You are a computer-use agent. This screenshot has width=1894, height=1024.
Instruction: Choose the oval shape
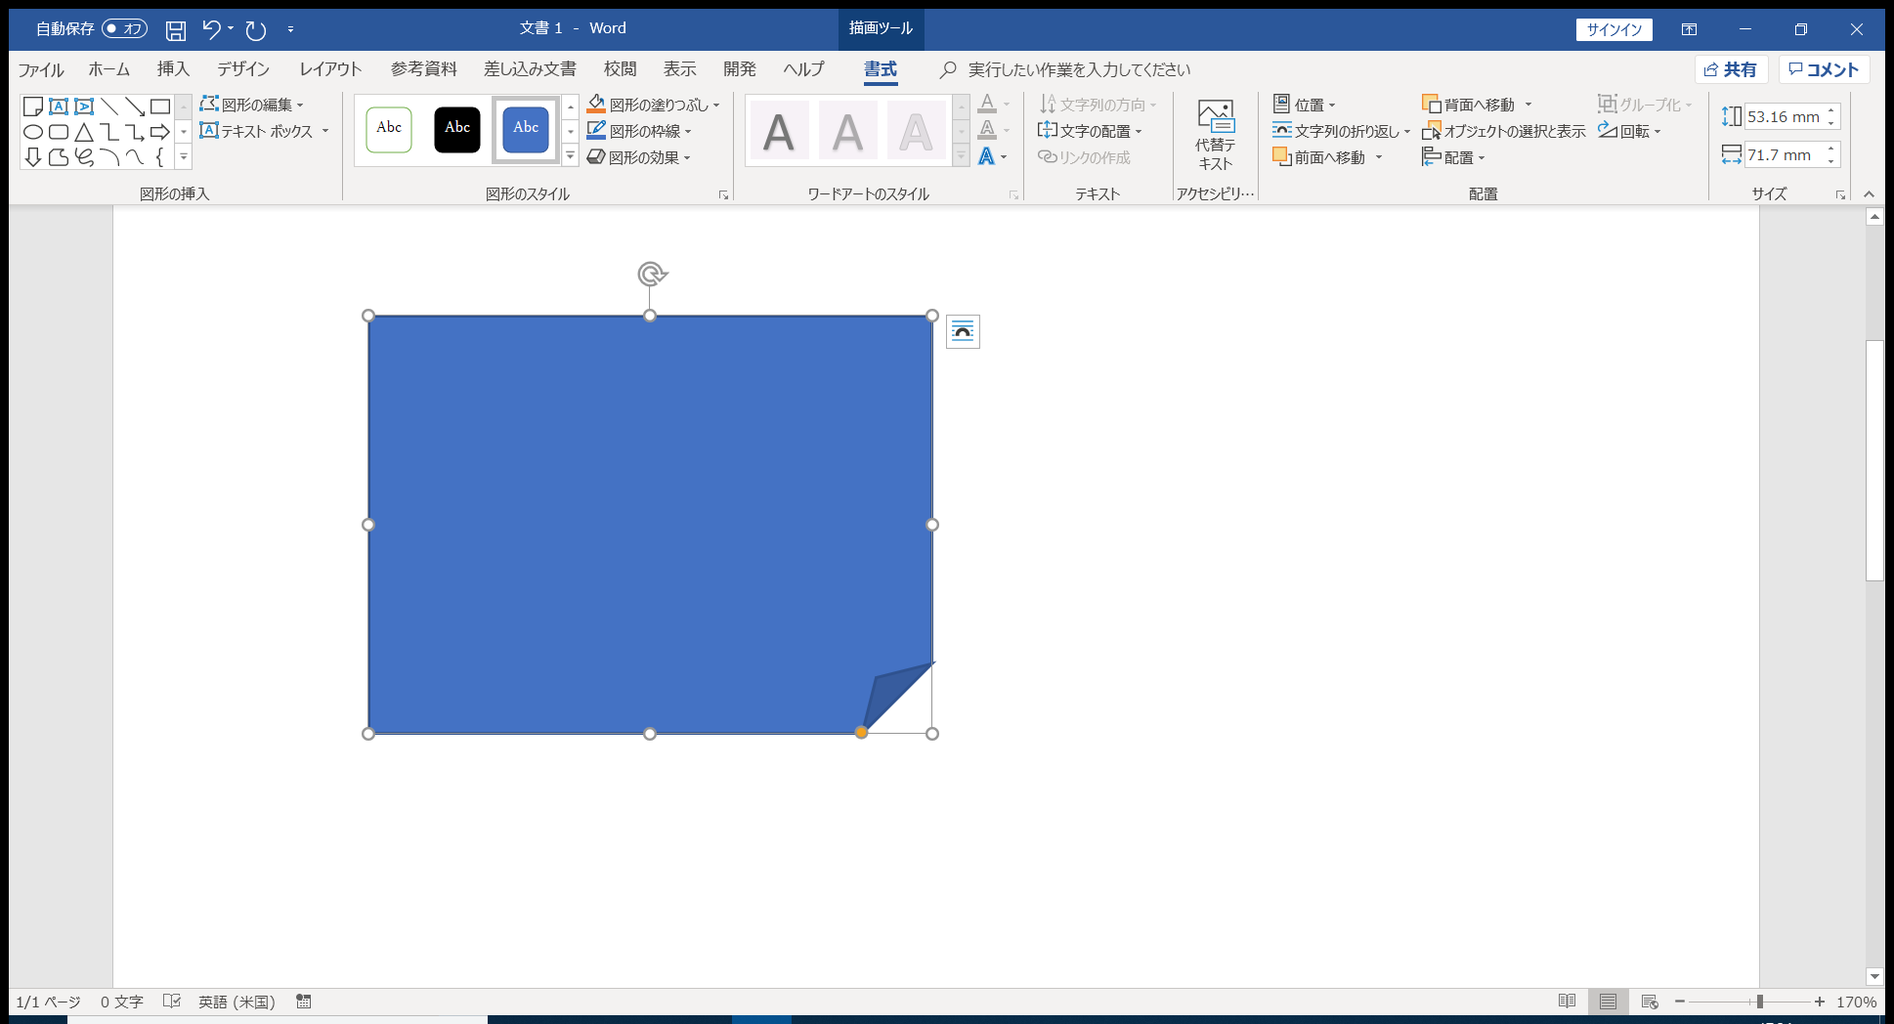pos(33,132)
